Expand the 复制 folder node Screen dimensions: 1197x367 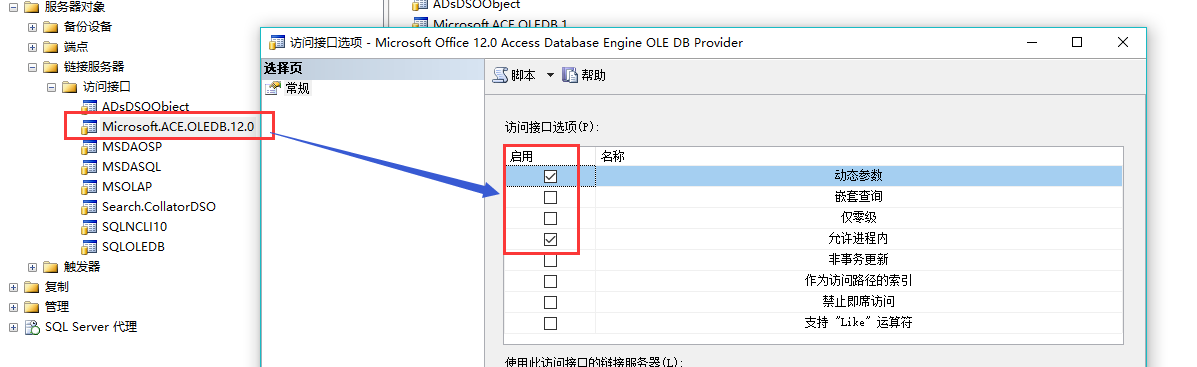point(13,287)
